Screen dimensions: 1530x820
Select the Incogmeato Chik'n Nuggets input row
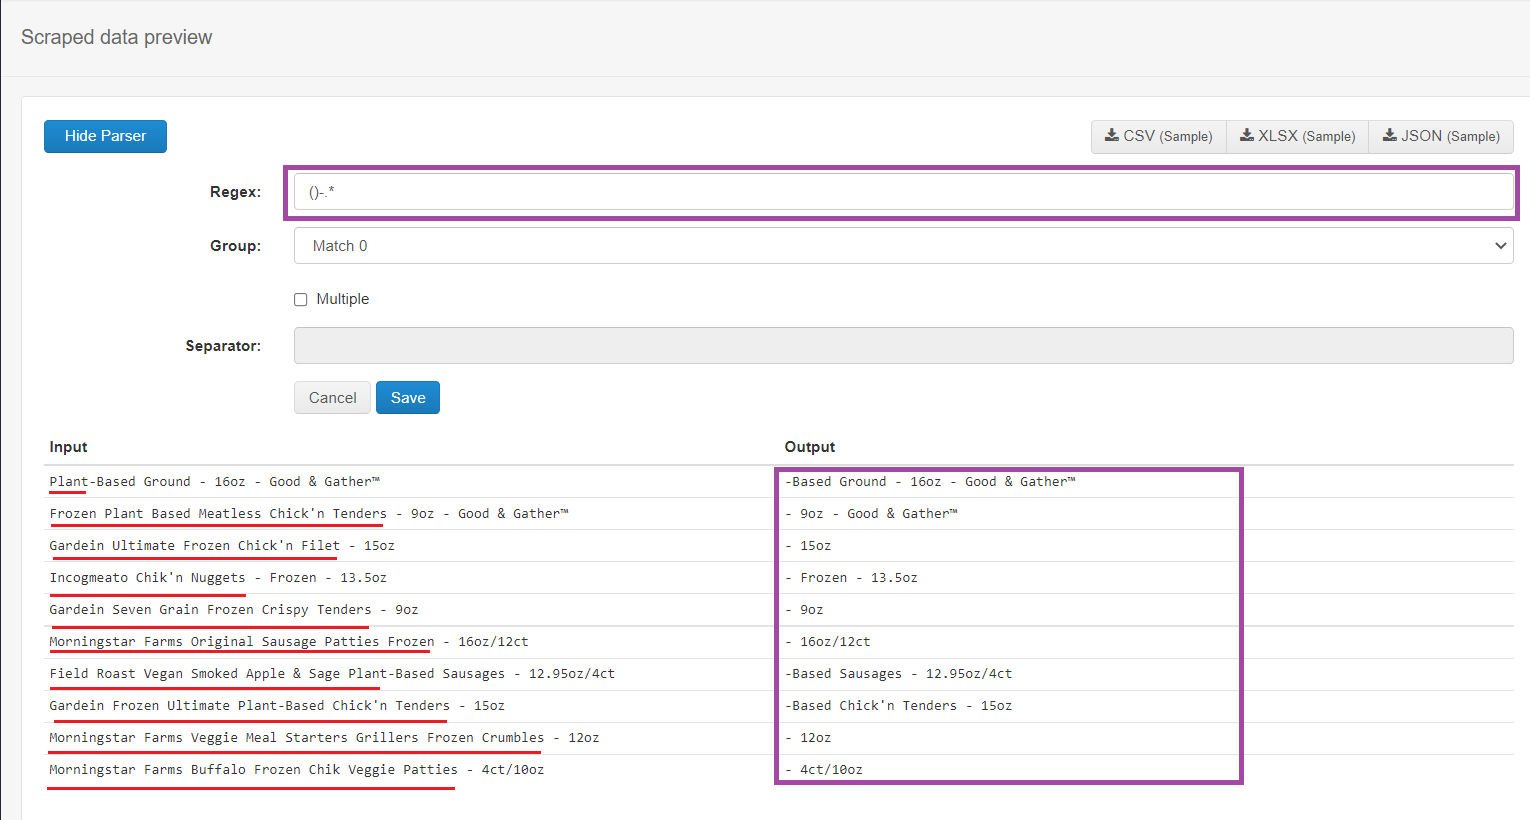click(218, 578)
